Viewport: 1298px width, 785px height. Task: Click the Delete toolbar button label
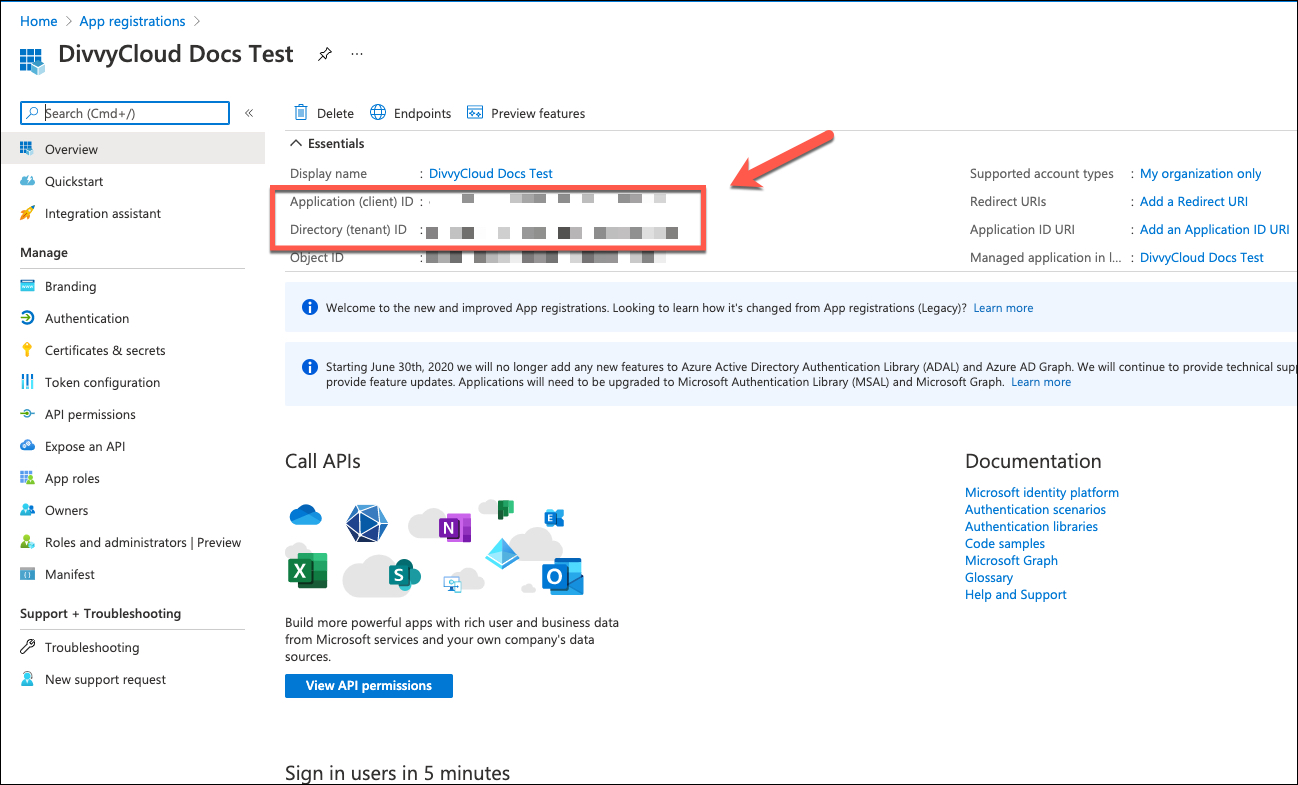coord(336,113)
